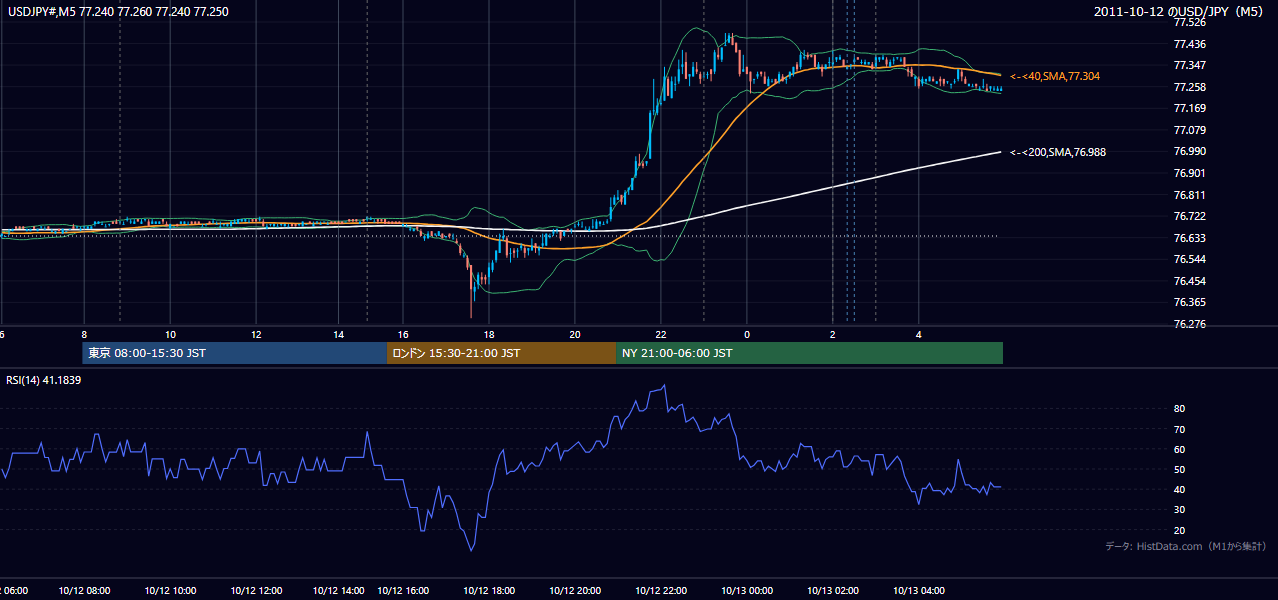Viewport: 1278px width, 600px height.
Task: Click price axis label 76.544
Action: tap(1189, 259)
